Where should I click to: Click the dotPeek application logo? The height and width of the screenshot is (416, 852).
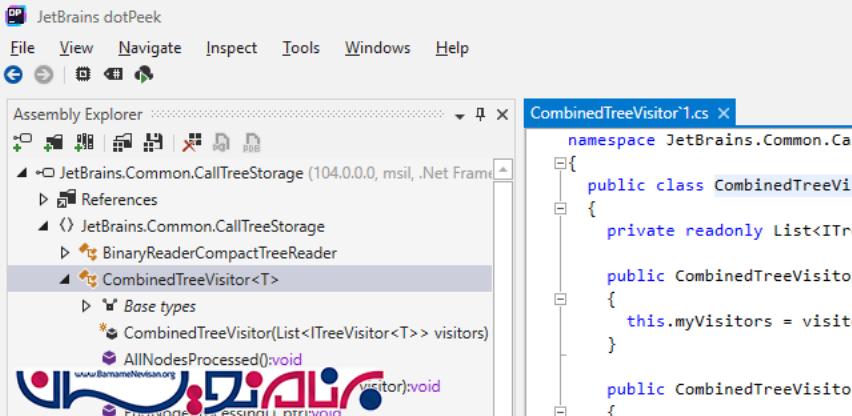click(x=15, y=15)
